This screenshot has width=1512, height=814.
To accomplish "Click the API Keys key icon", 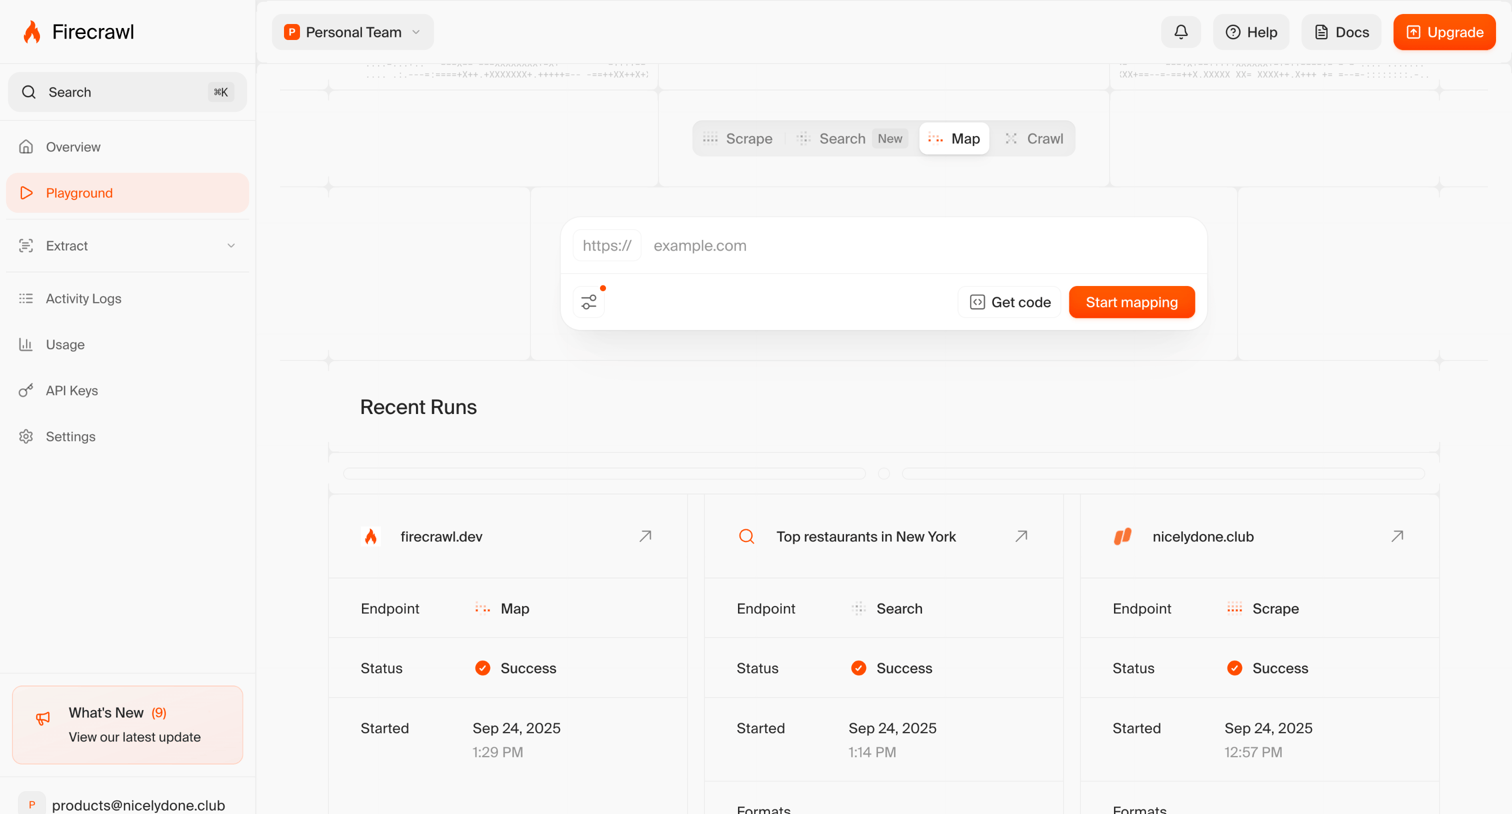I will click(x=26, y=391).
